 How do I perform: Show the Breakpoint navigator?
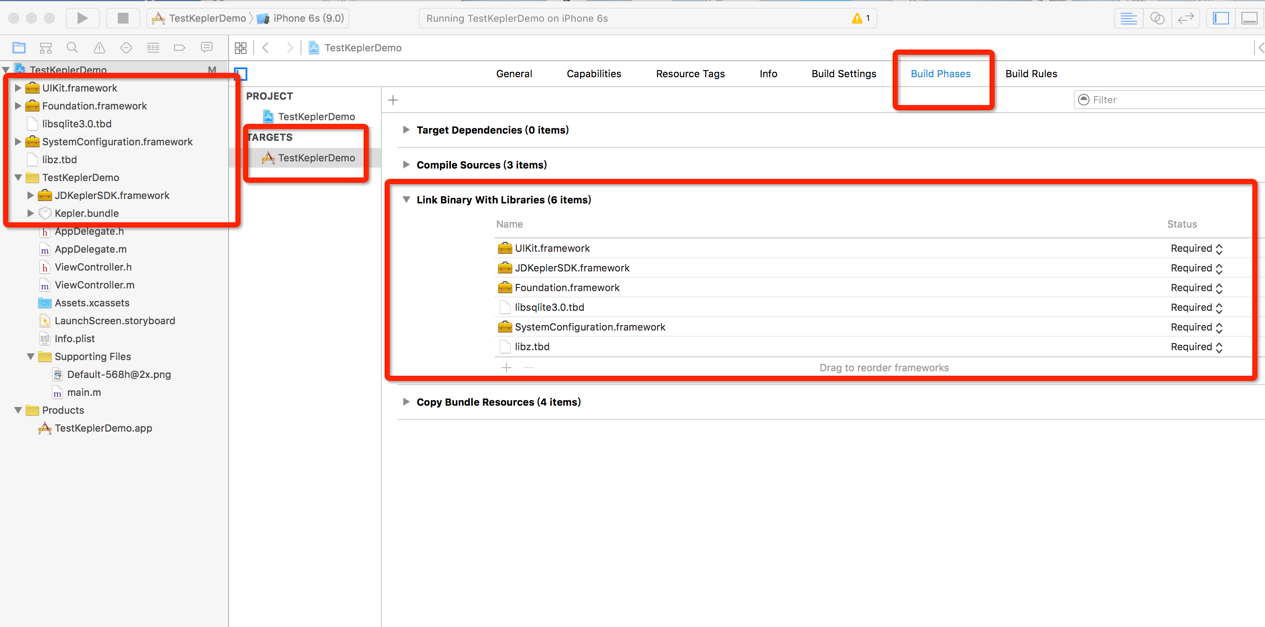click(180, 48)
